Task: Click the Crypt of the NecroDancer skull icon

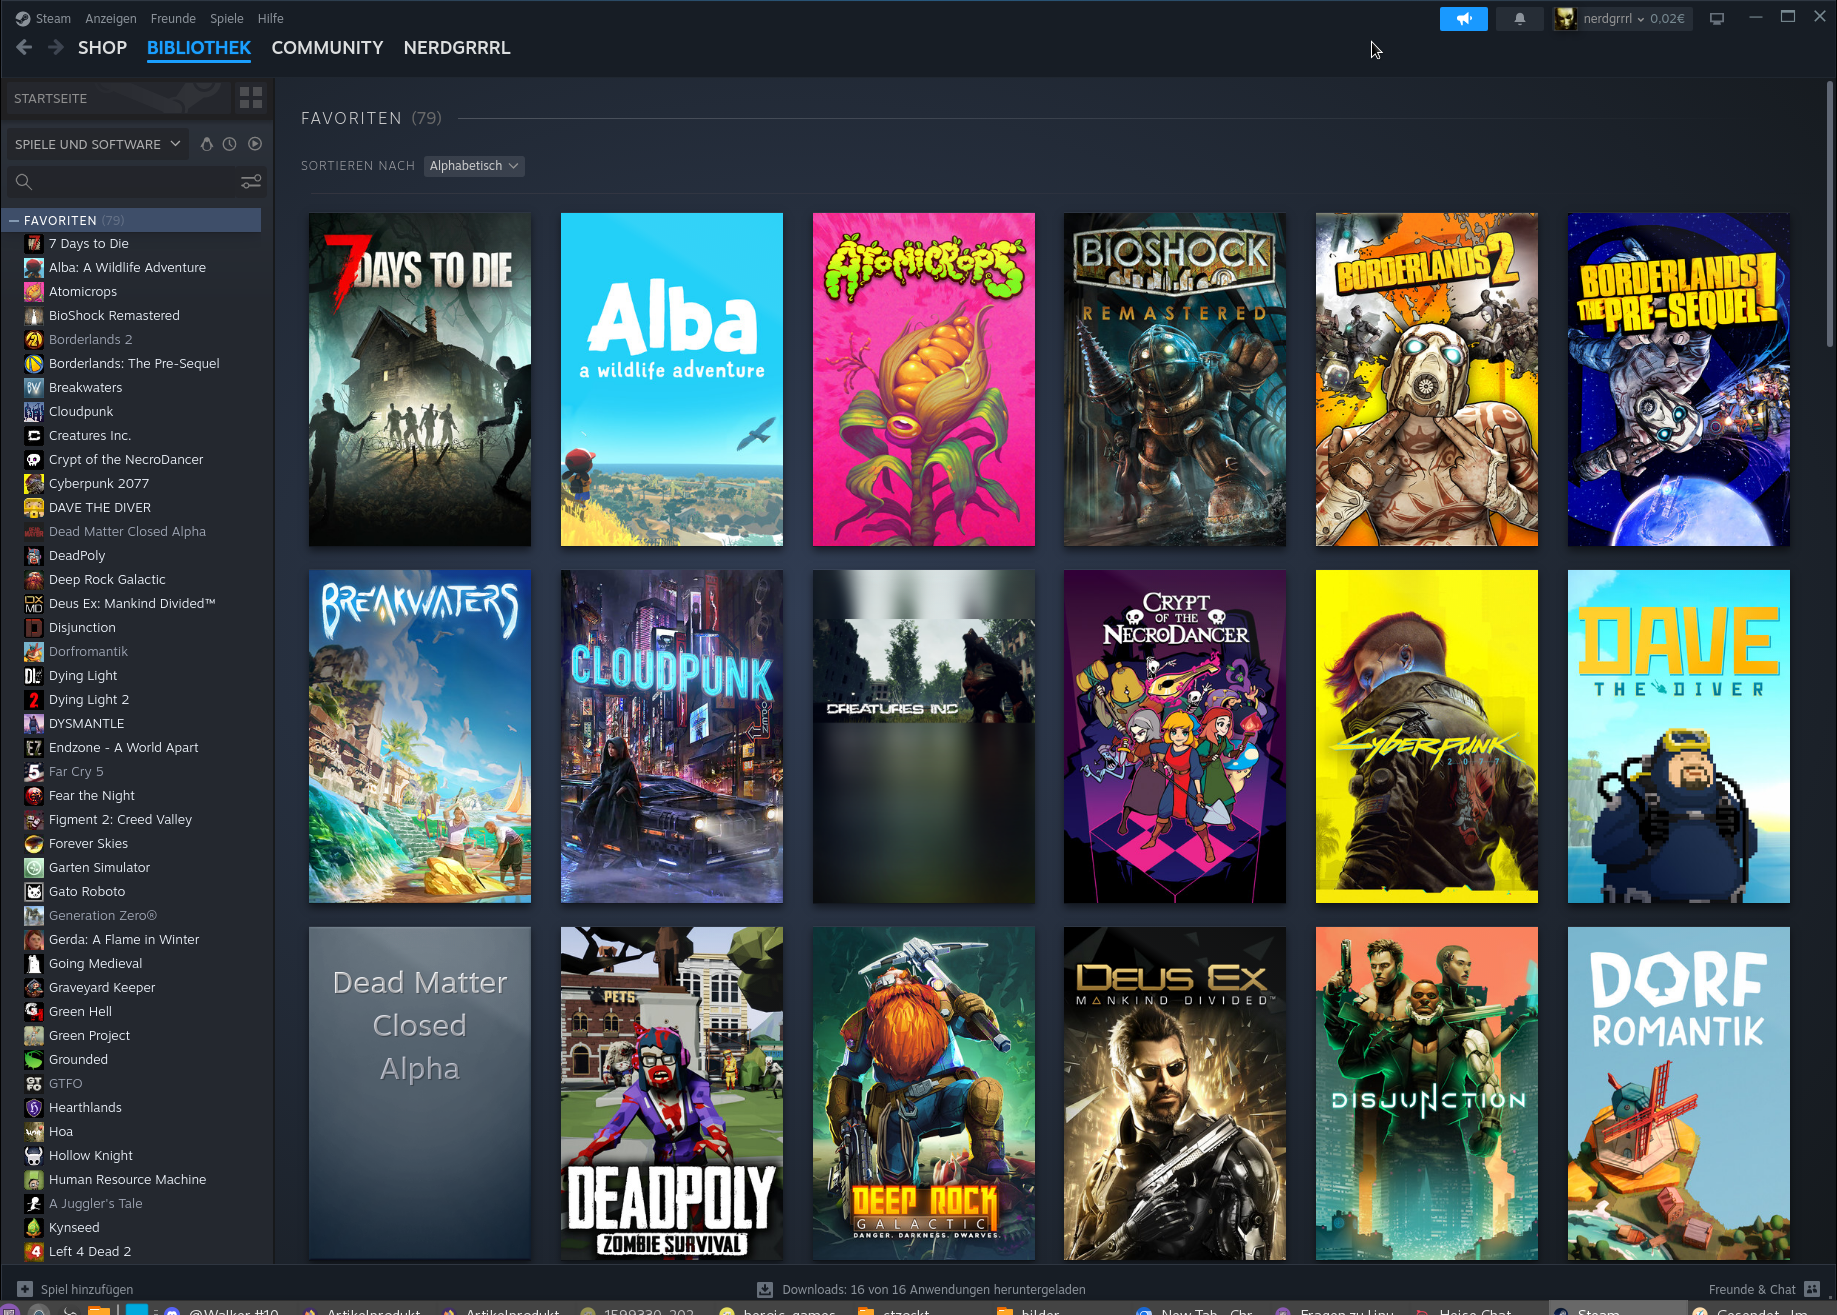Action: [x=34, y=459]
